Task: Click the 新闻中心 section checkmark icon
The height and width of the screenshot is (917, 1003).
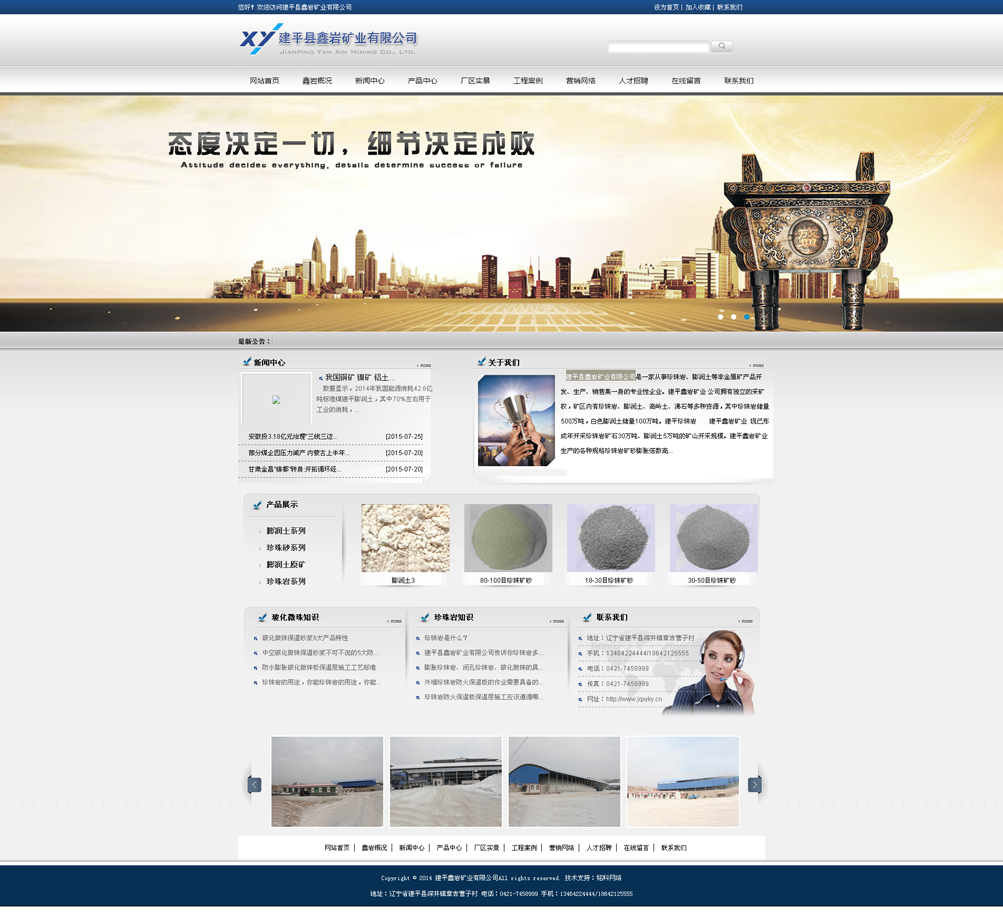Action: click(x=247, y=362)
